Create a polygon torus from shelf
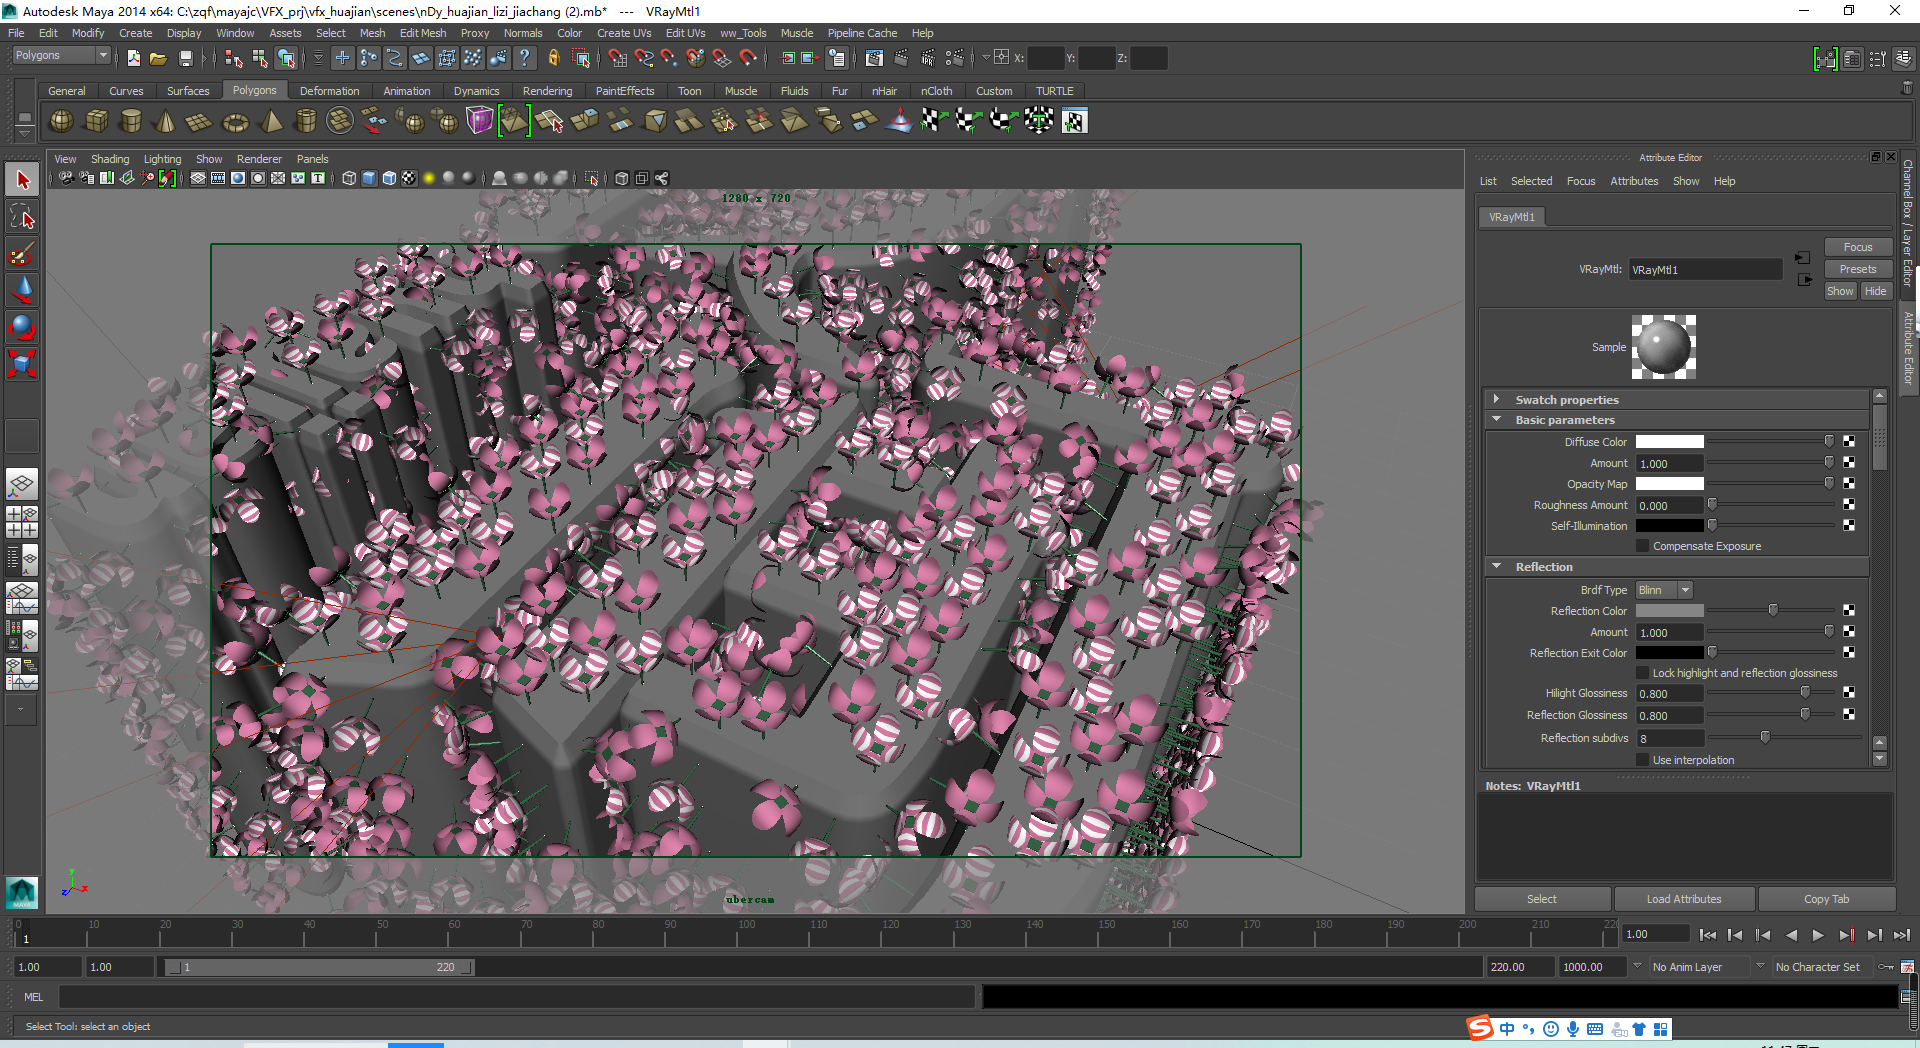The width and height of the screenshot is (1920, 1048). [x=235, y=121]
